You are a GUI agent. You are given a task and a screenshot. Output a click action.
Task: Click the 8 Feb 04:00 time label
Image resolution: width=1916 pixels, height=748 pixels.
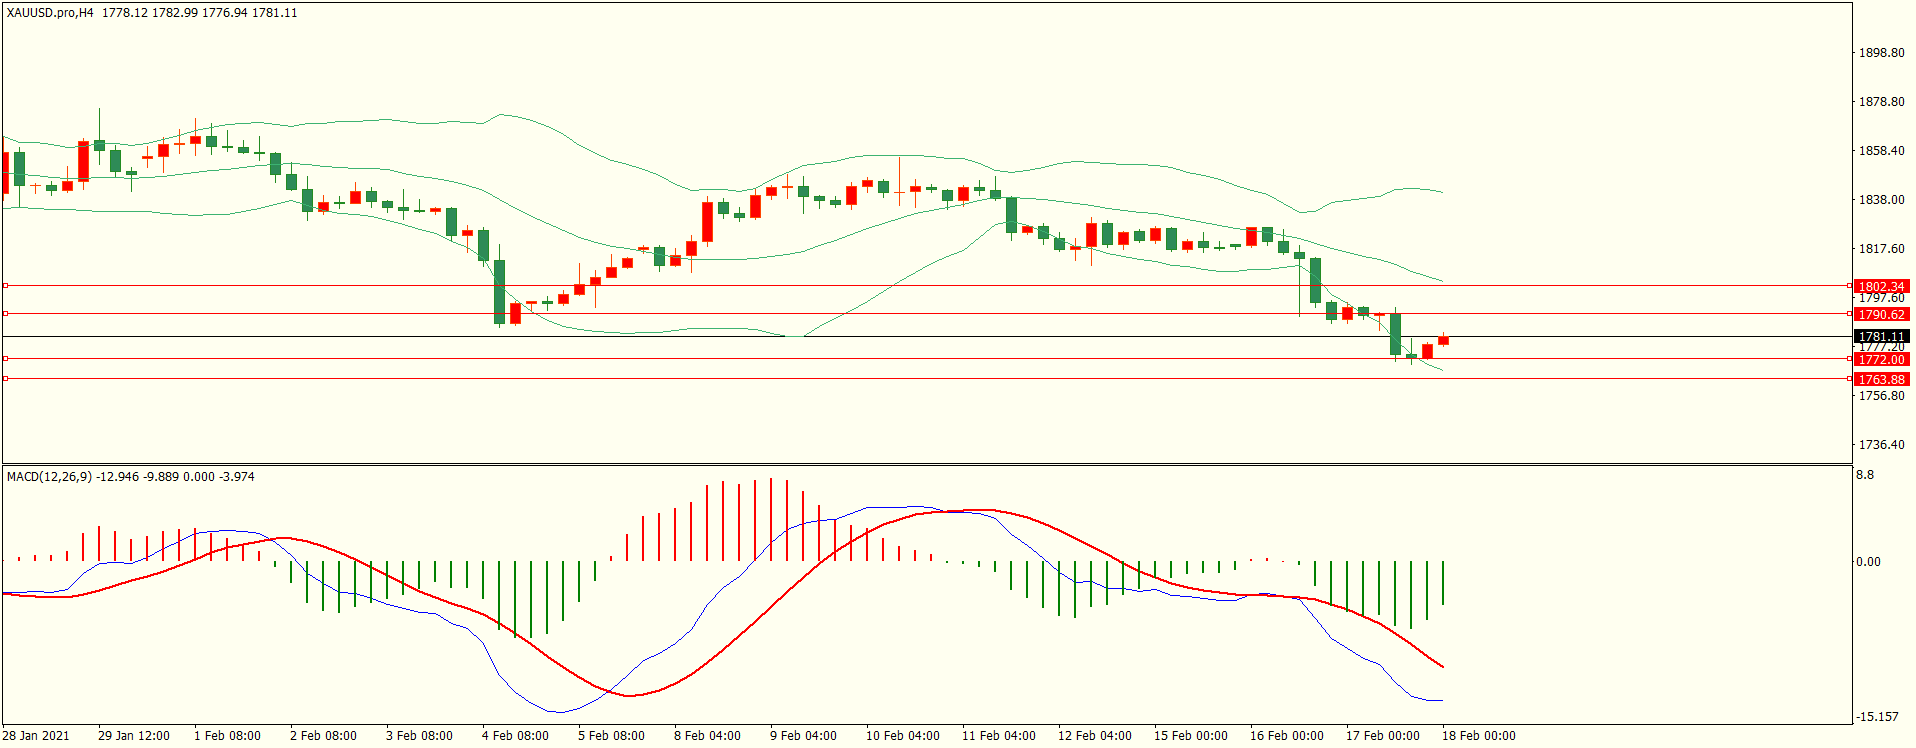(x=707, y=736)
